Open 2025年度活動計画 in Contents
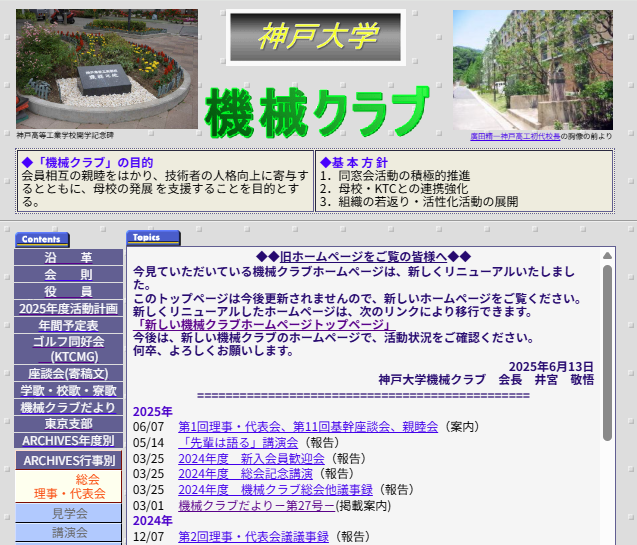 68,308
